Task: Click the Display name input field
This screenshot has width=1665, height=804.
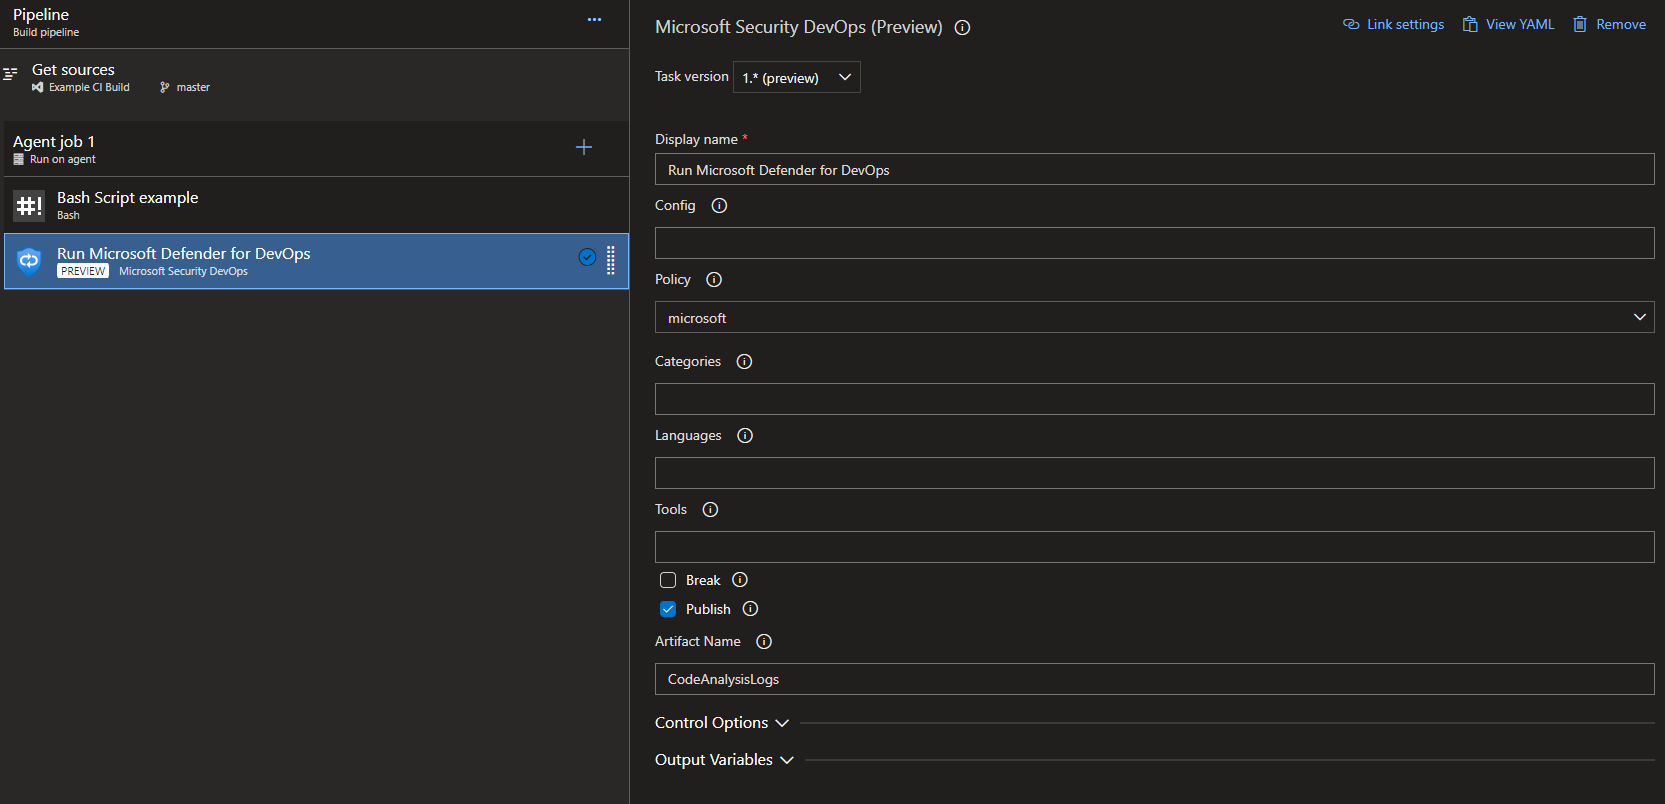Action: click(x=1154, y=169)
